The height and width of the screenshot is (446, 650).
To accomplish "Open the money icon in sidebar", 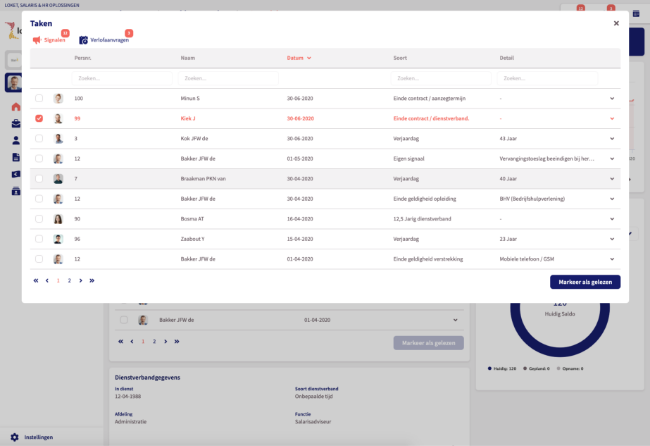I will (x=16, y=174).
